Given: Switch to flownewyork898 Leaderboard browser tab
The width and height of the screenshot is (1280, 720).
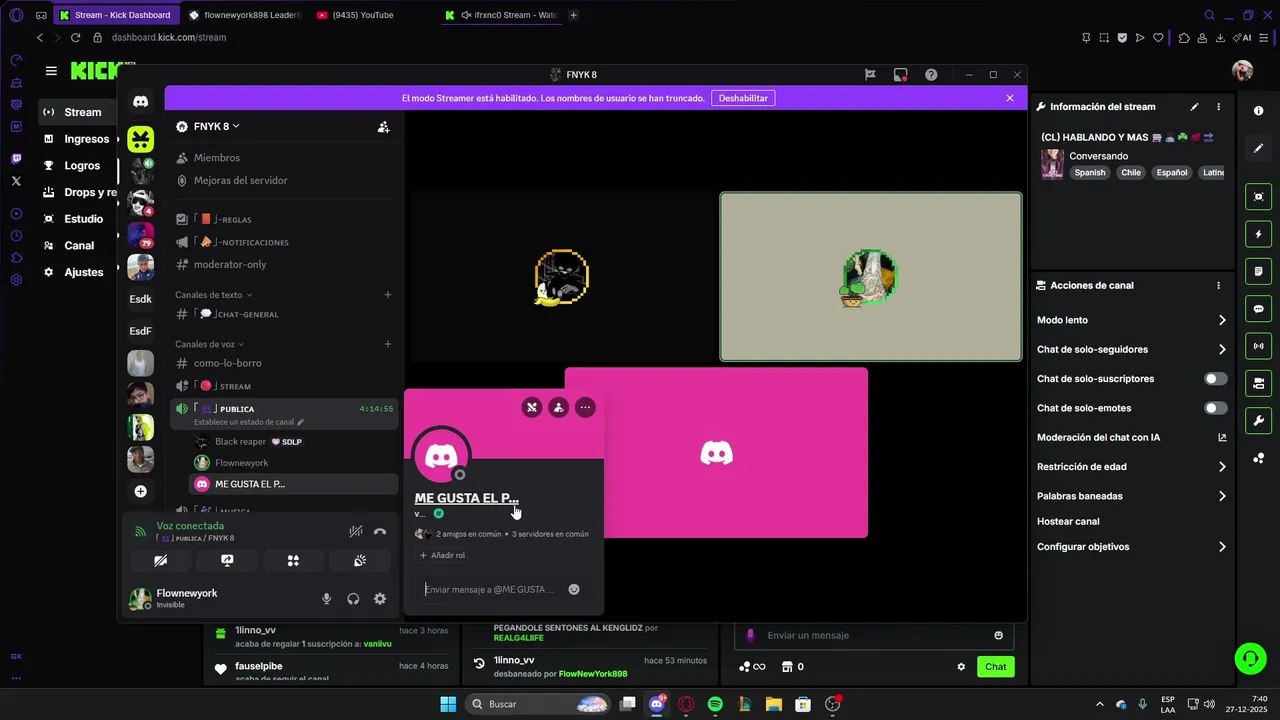Looking at the screenshot, I should point(245,15).
